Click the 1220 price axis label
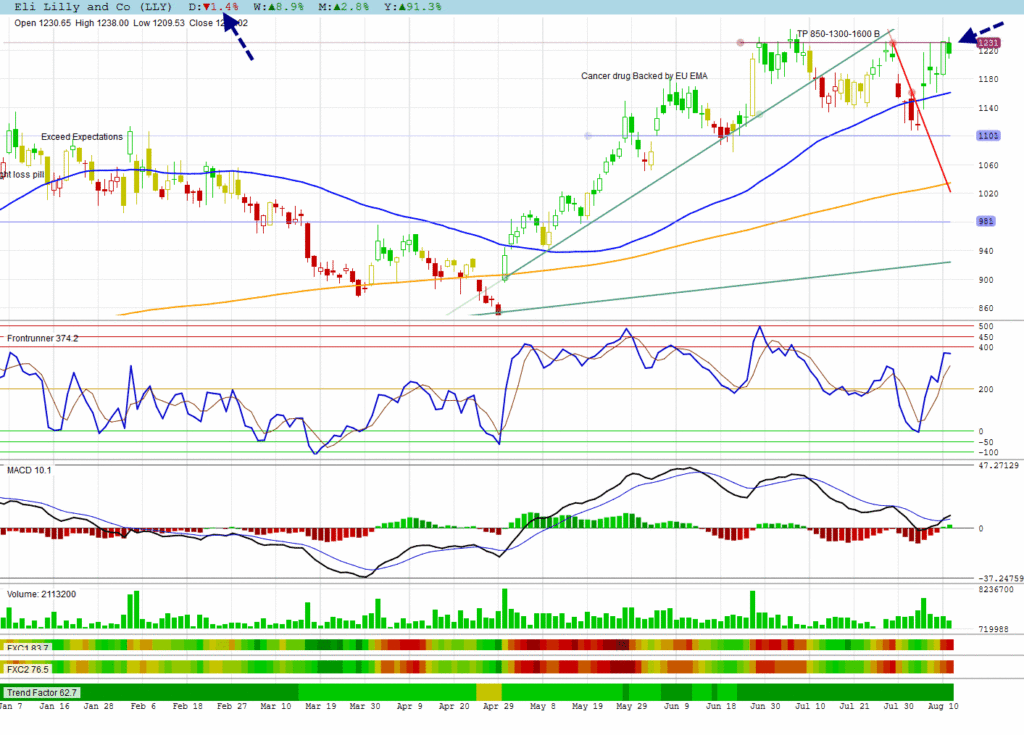 point(988,51)
